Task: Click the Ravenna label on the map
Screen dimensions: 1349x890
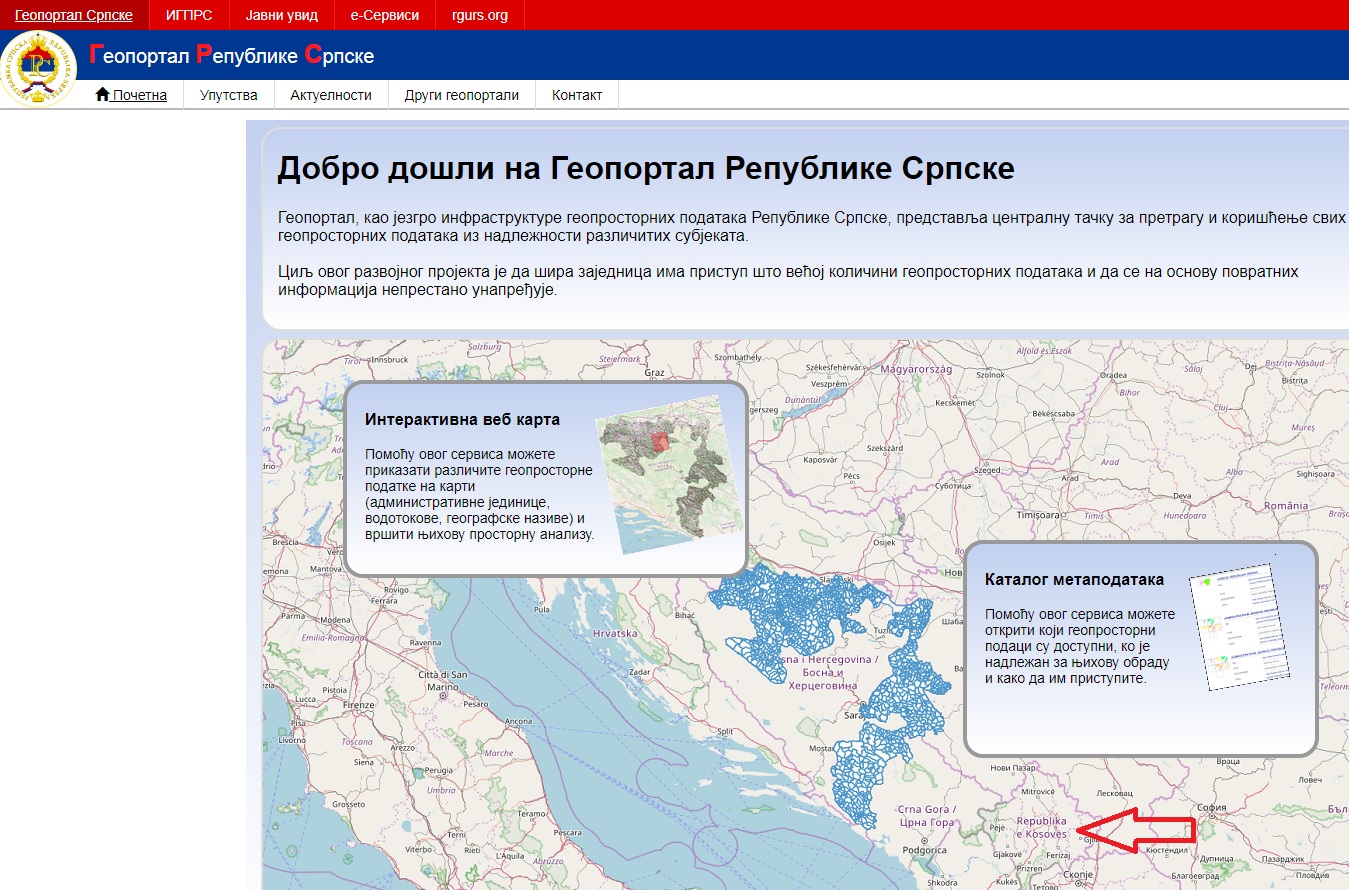Action: [x=424, y=642]
